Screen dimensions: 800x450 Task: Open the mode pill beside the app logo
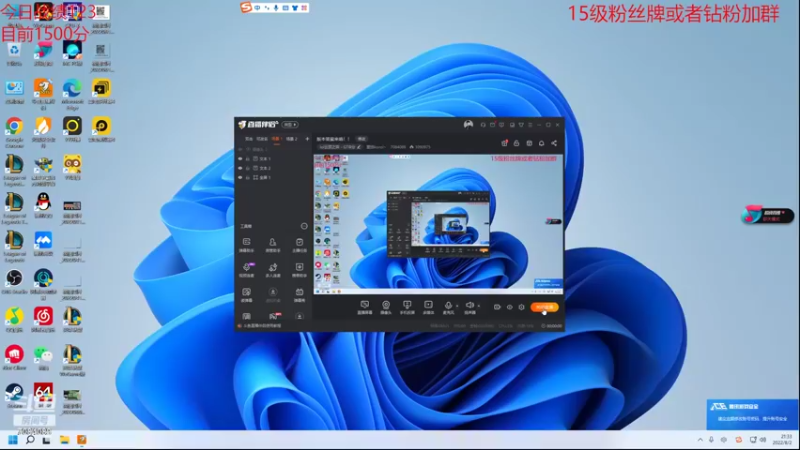(290, 124)
